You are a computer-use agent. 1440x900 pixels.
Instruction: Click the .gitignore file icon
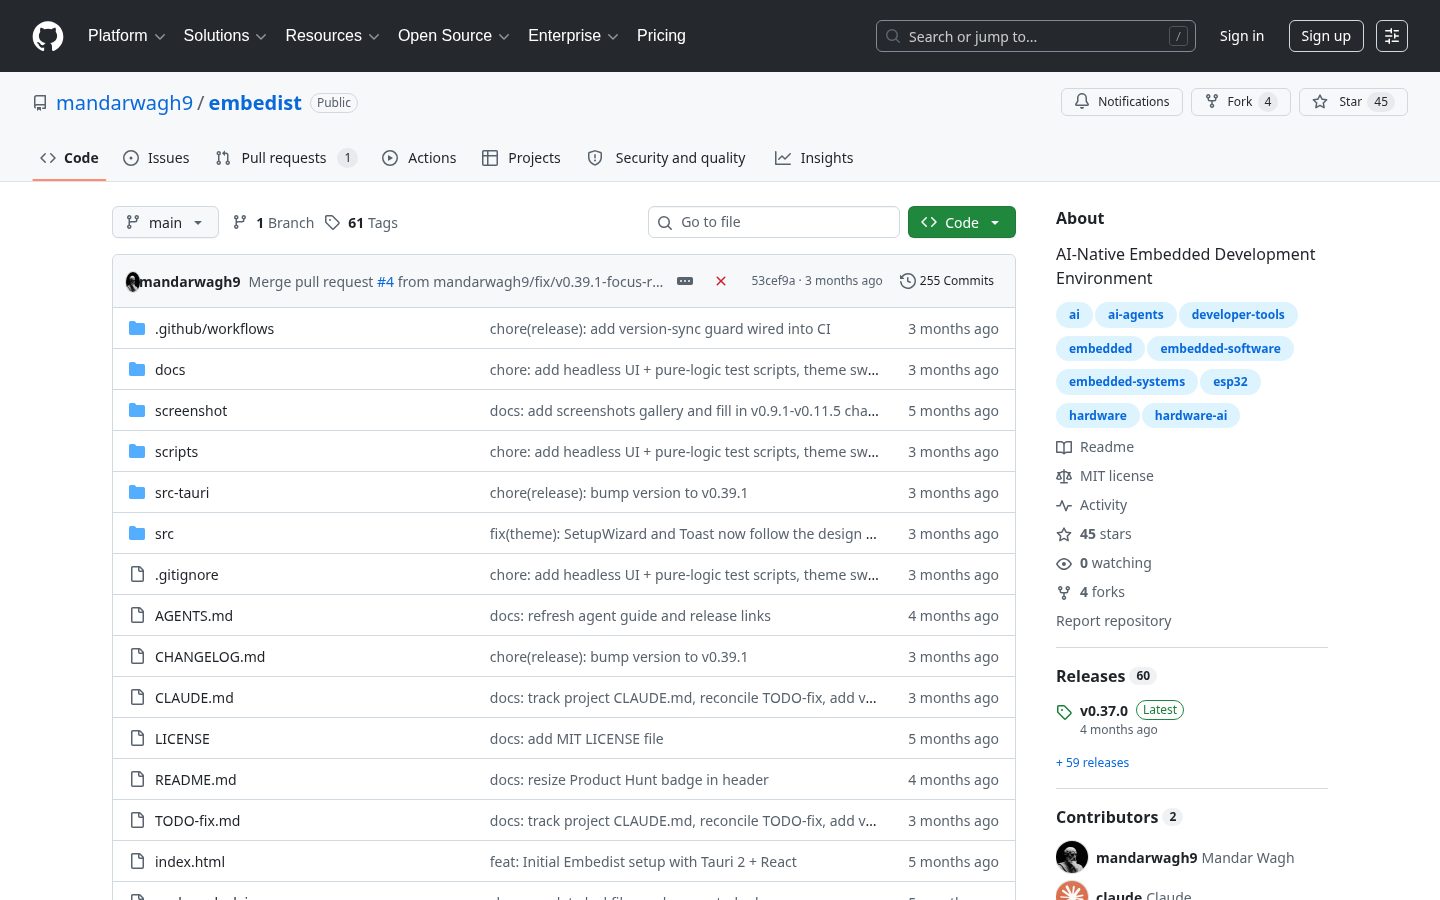137,574
